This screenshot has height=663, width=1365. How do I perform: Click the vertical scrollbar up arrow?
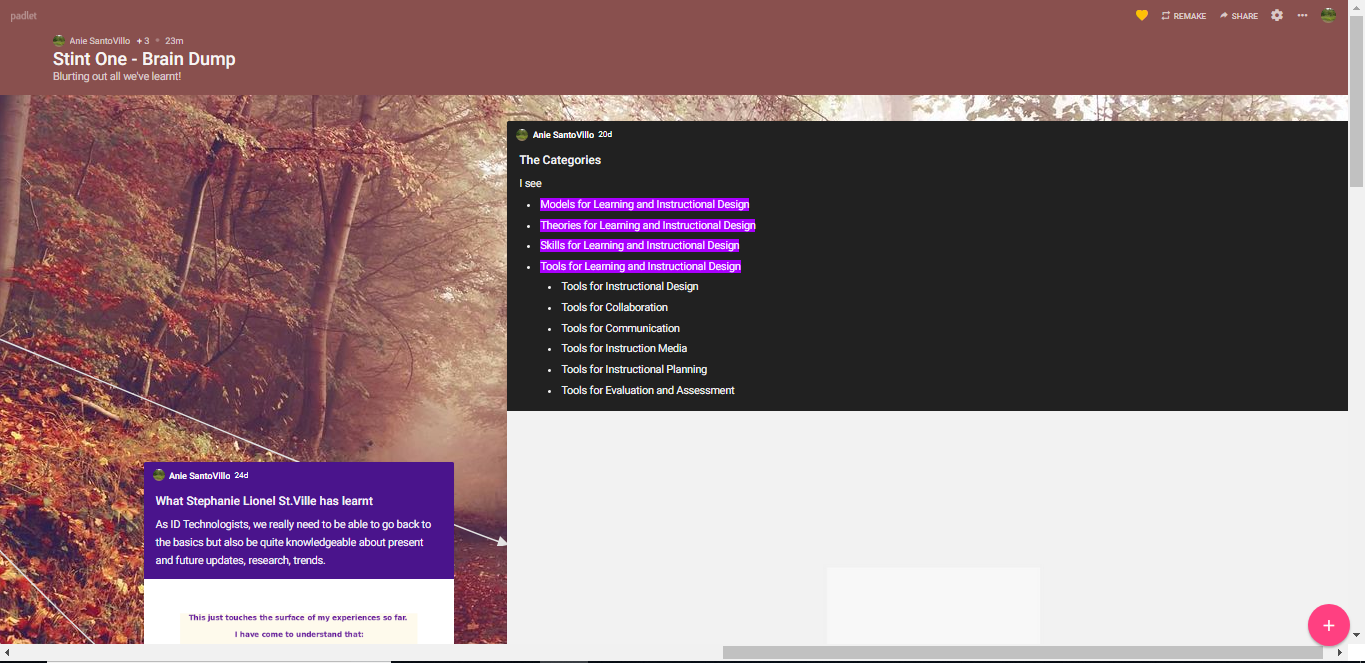coord(1356,7)
